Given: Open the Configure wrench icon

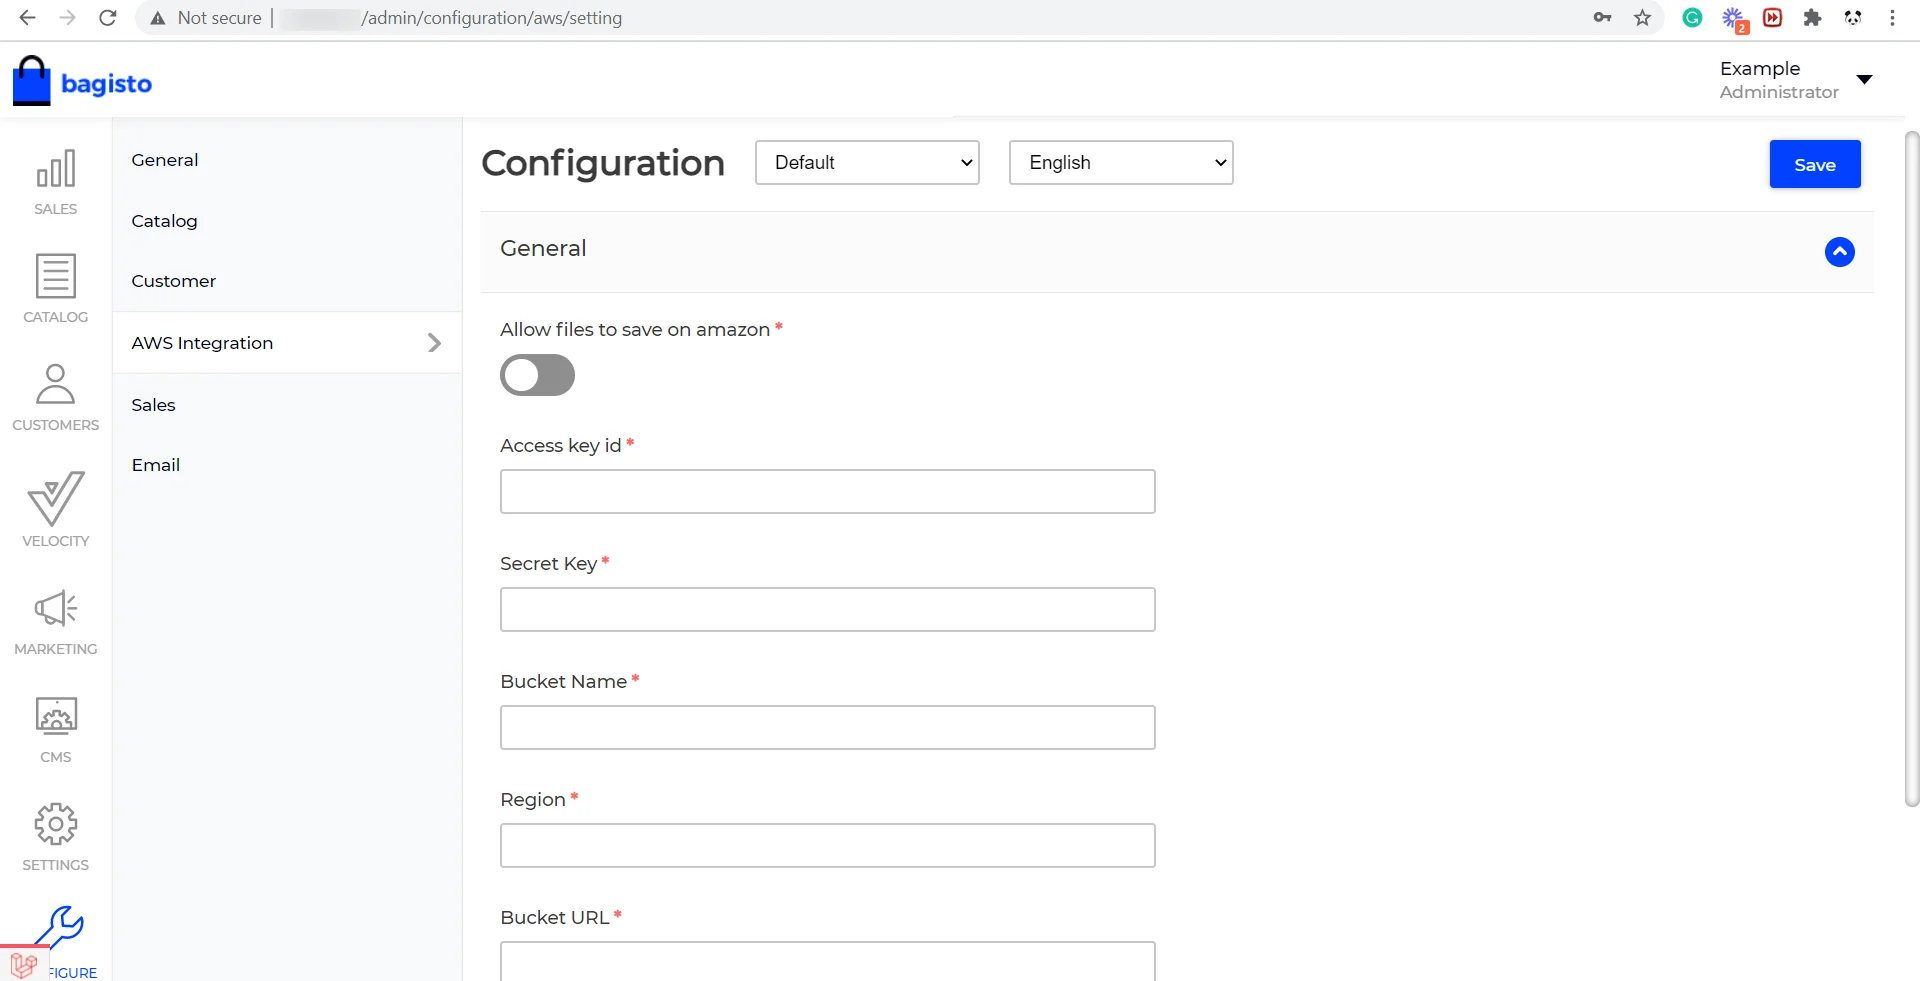Looking at the screenshot, I should (60, 927).
